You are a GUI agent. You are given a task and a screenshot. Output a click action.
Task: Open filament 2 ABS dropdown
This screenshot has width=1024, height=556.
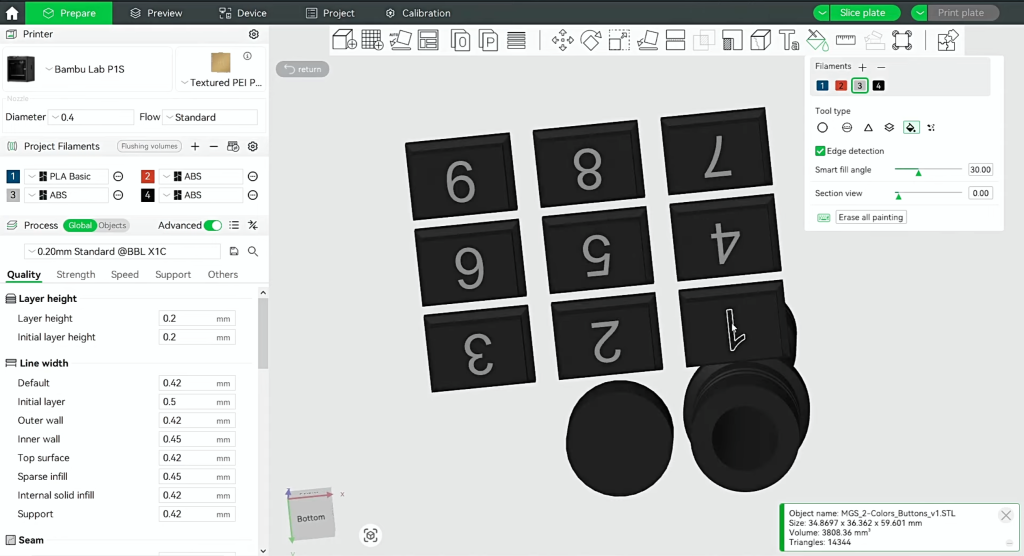click(201, 176)
